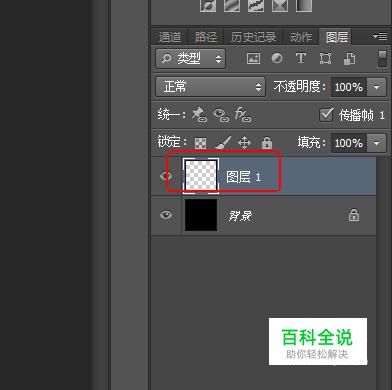Open the layers panel flyout menu
The width and height of the screenshot is (392, 390).
[x=380, y=36]
